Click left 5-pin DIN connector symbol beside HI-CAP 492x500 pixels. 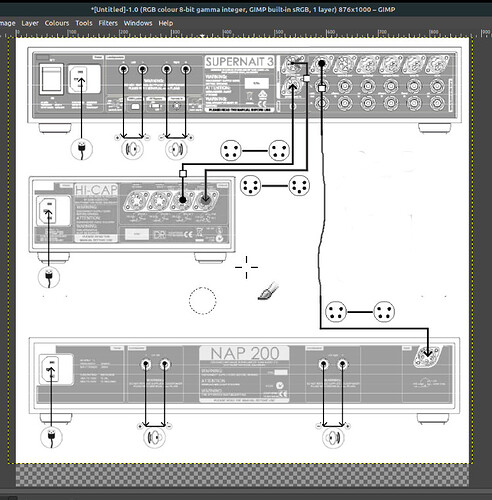click(250, 186)
